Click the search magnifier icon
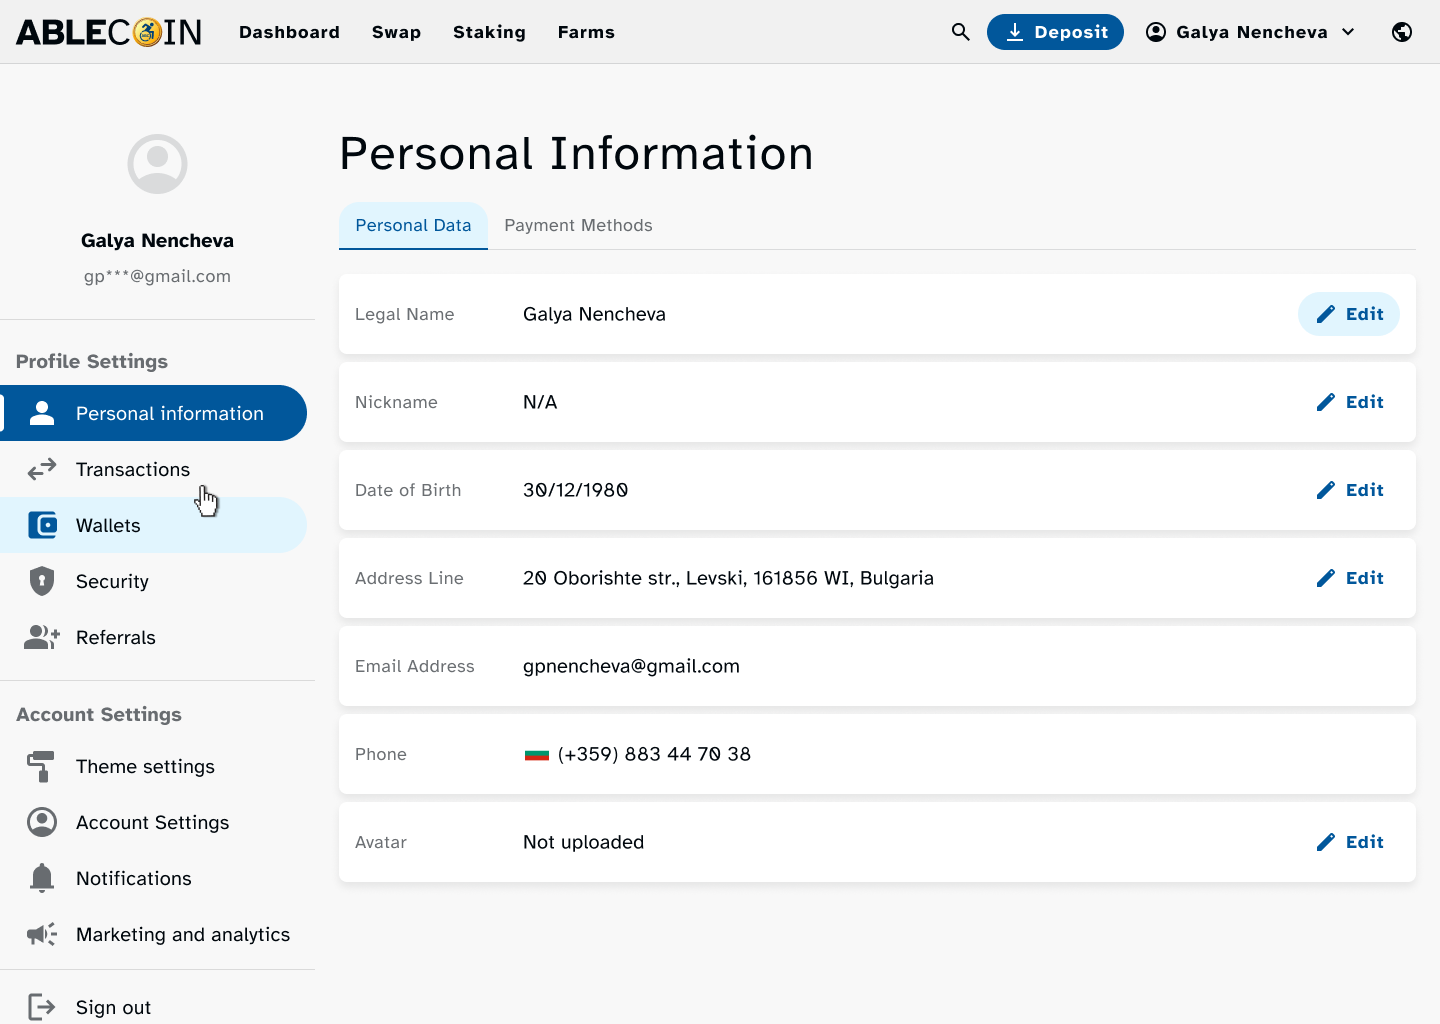This screenshot has height=1024, width=1440. point(960,32)
